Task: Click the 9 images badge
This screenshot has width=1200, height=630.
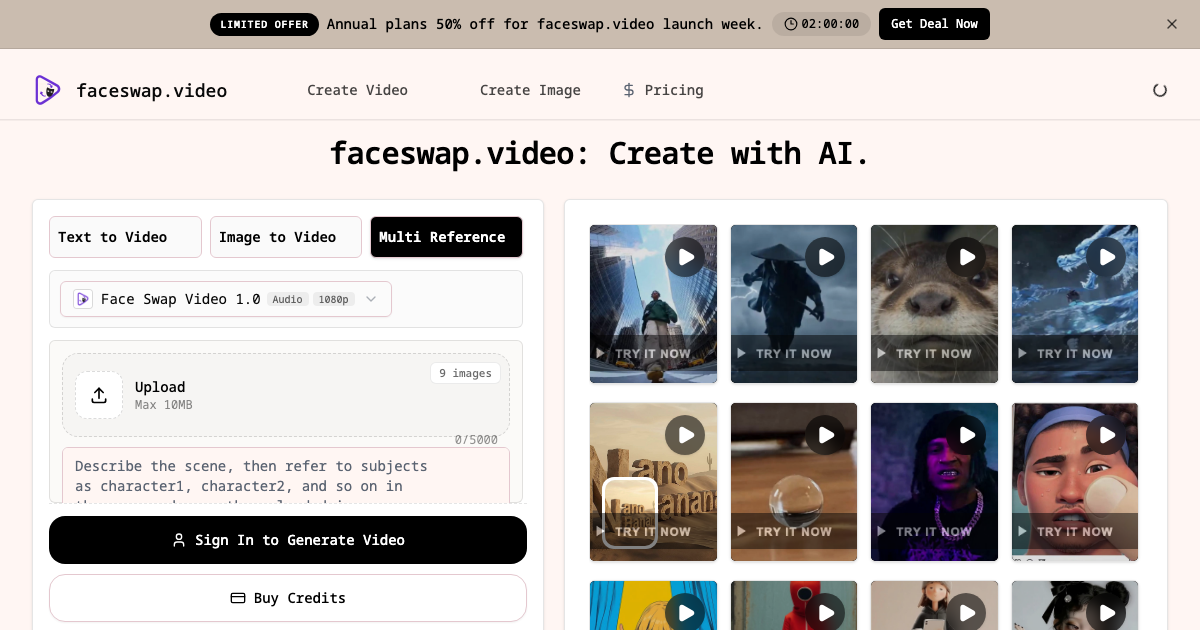Action: (x=465, y=373)
